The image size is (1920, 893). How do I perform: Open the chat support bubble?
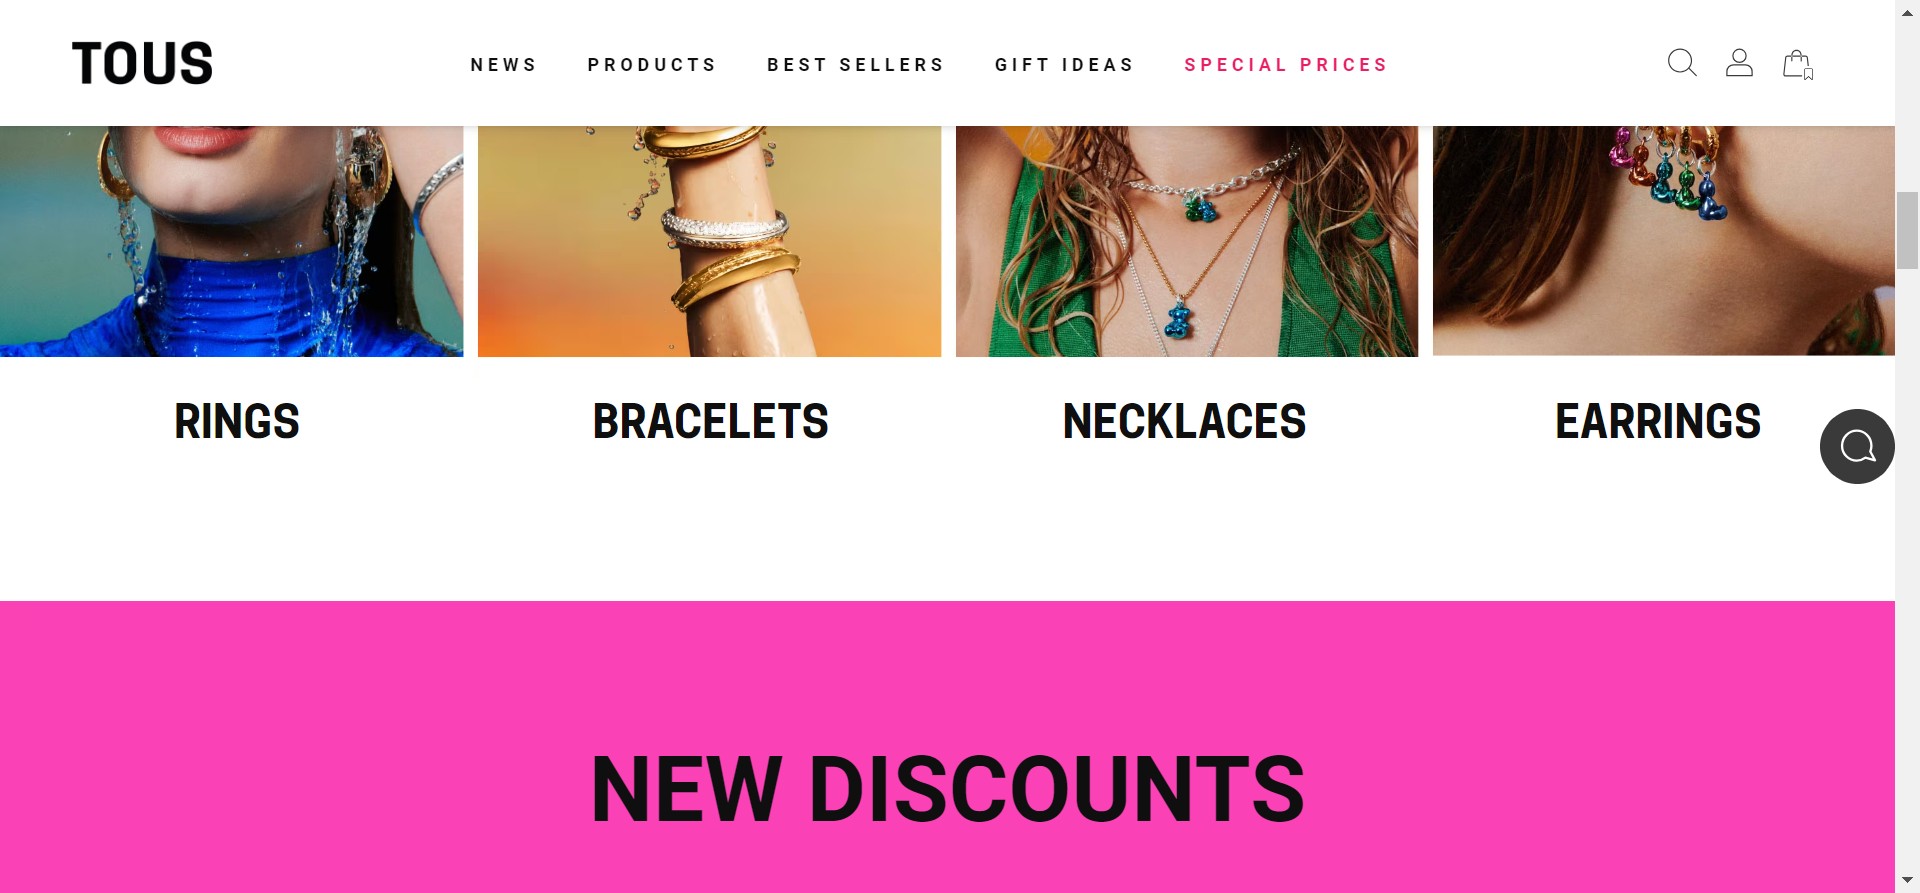(x=1857, y=446)
